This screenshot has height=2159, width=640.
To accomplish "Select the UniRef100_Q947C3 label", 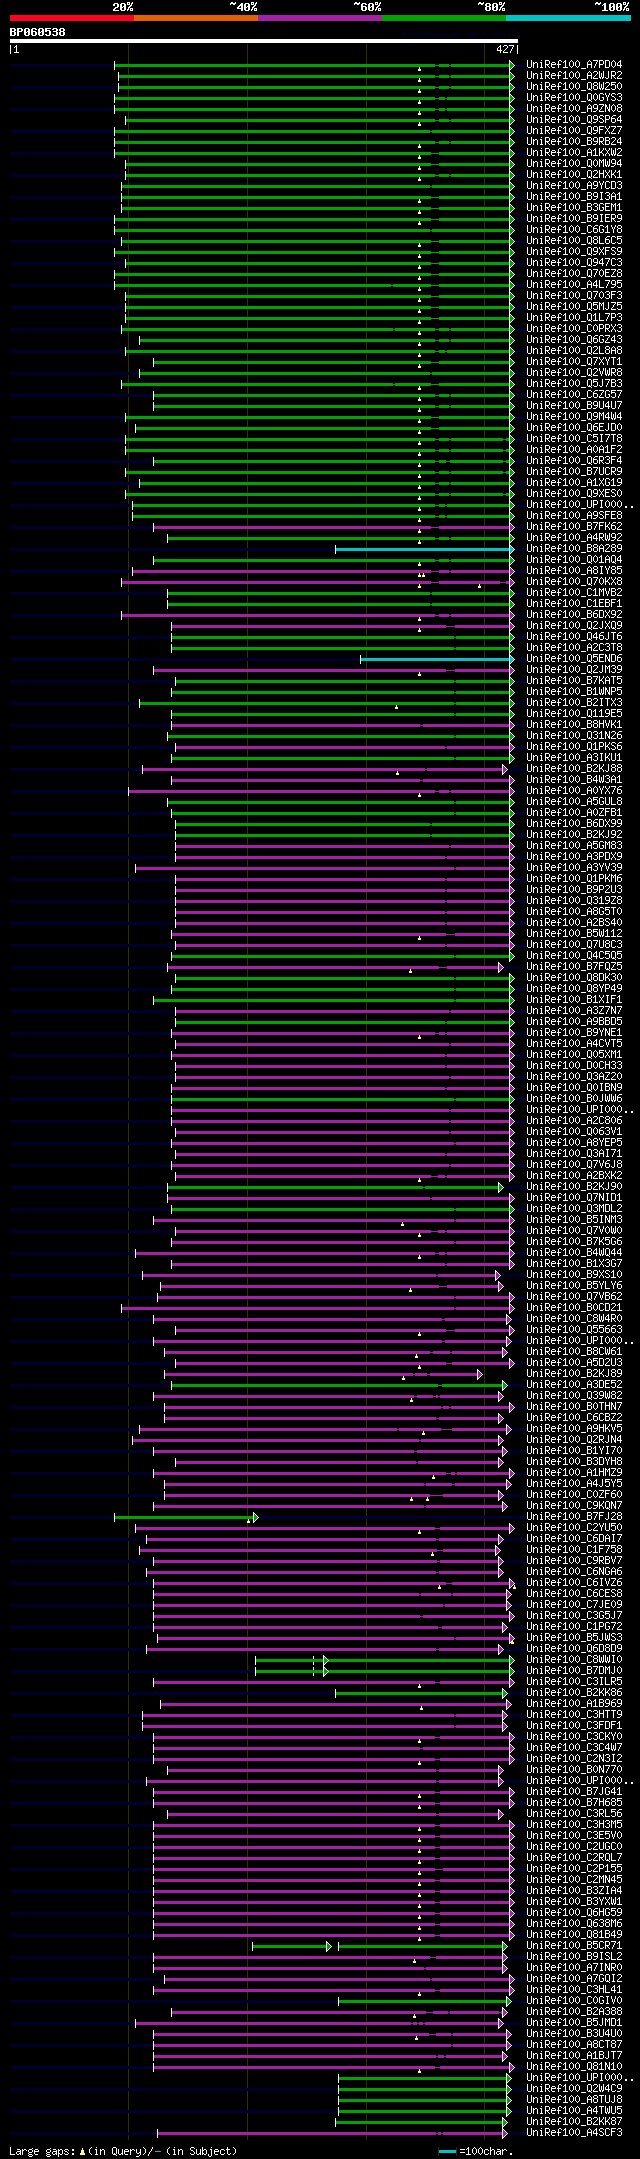I will pos(574,263).
